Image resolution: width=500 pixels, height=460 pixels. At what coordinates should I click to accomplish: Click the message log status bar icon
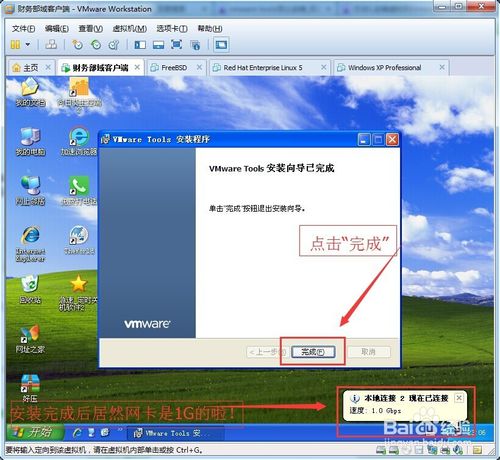(477, 451)
